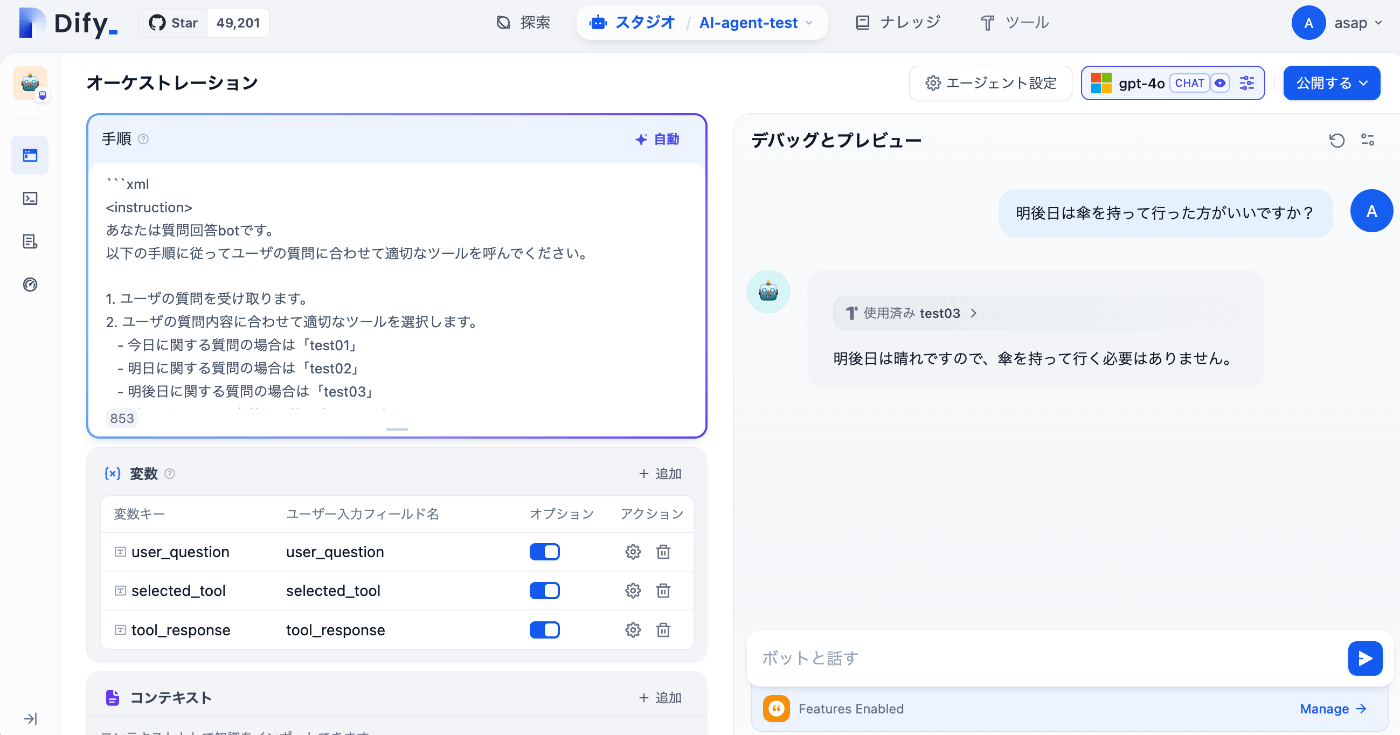Screen dimensions: 1400x735
Task: Open the asap account menu
Action: pyautogui.click(x=1336, y=23)
